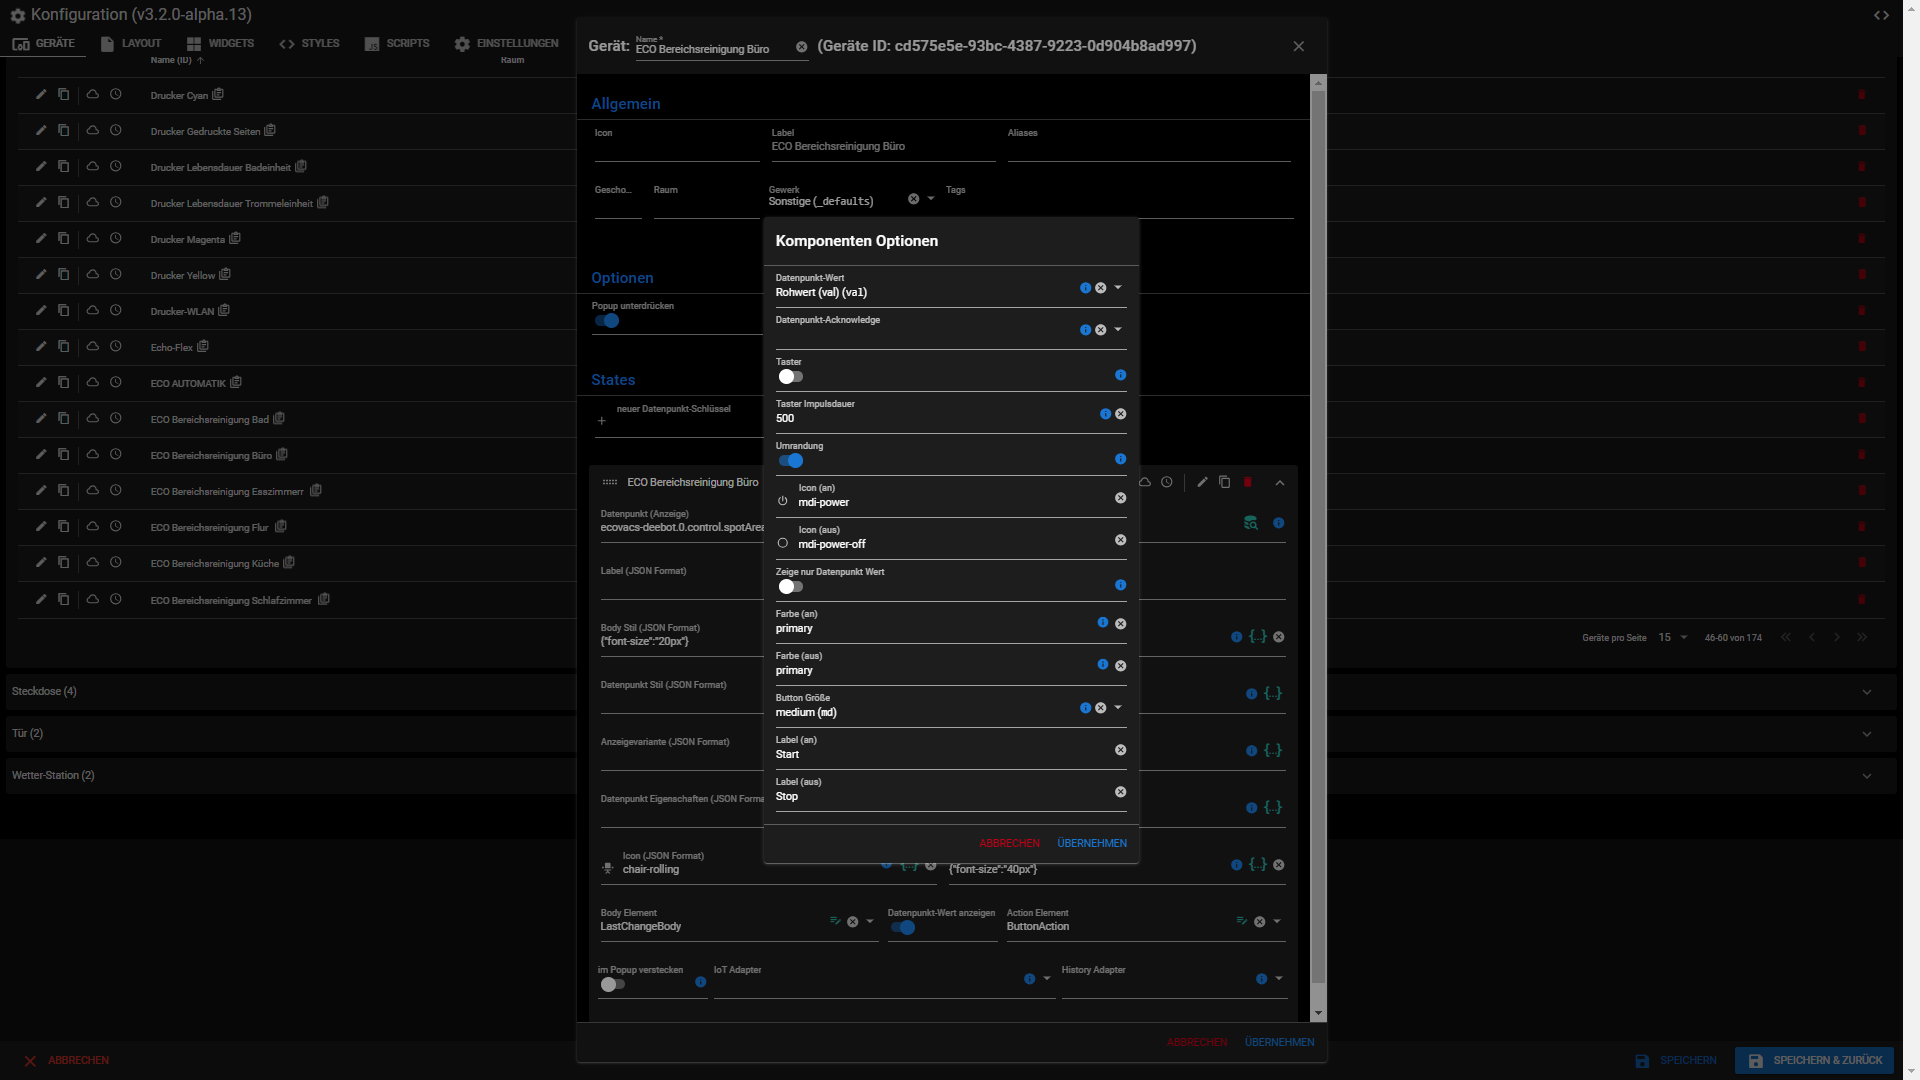The image size is (1920, 1080).
Task: Toggle Datenpunkt-Wert anzeigen switch
Action: 903,928
